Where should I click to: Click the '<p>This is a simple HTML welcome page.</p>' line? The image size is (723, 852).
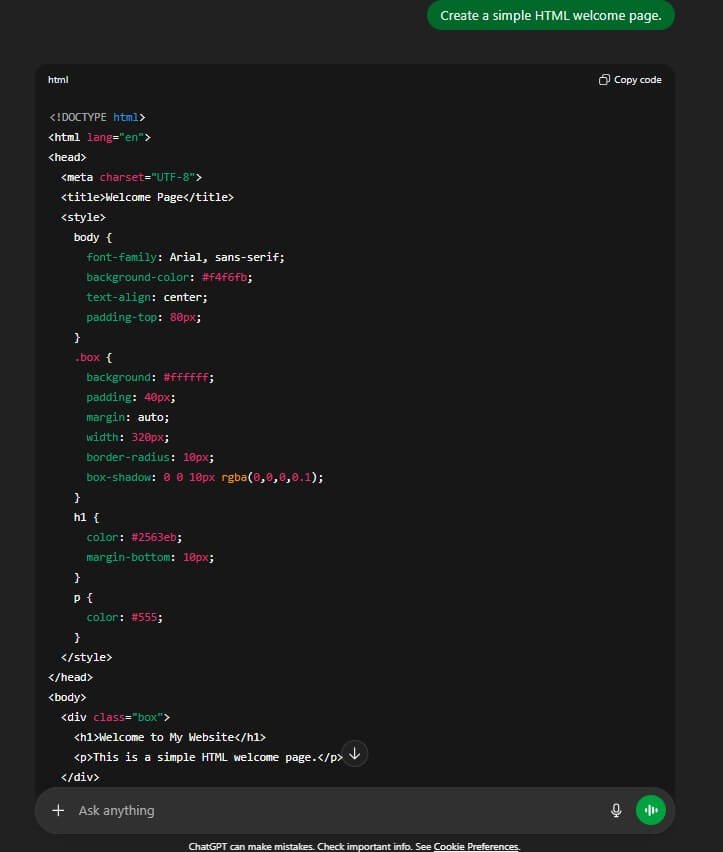coord(208,757)
